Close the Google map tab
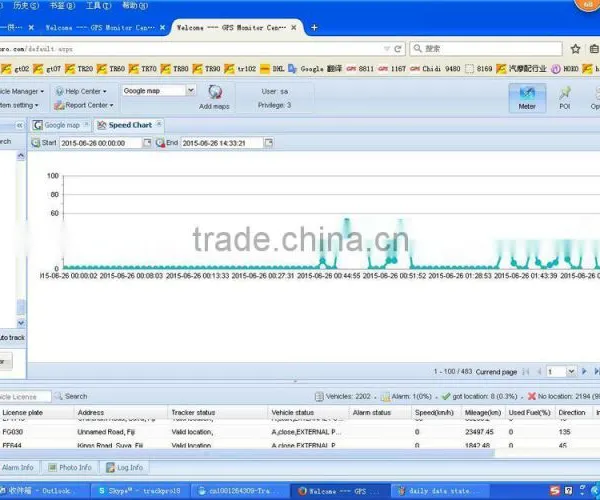The height and width of the screenshot is (500, 600). click(86, 124)
